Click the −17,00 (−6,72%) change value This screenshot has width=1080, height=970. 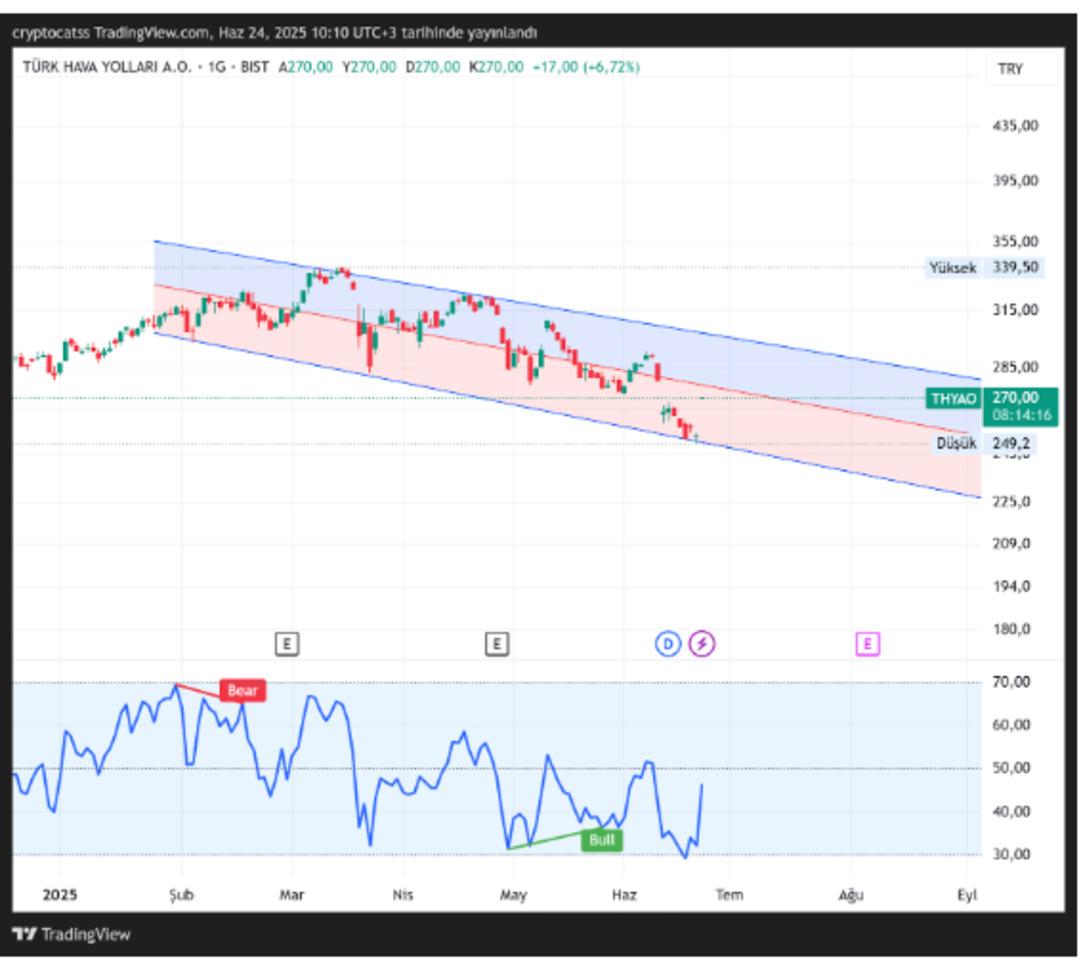click(586, 67)
